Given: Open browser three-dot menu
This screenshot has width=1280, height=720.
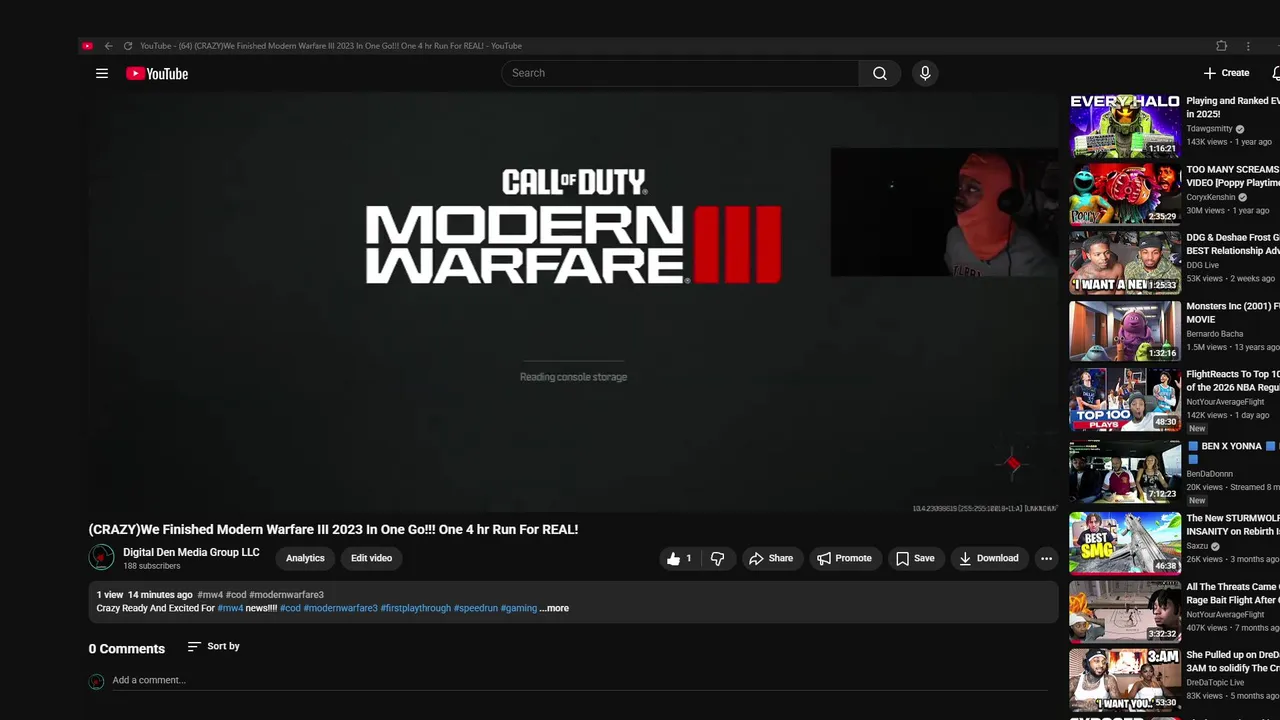Looking at the screenshot, I should pos(1247,46).
